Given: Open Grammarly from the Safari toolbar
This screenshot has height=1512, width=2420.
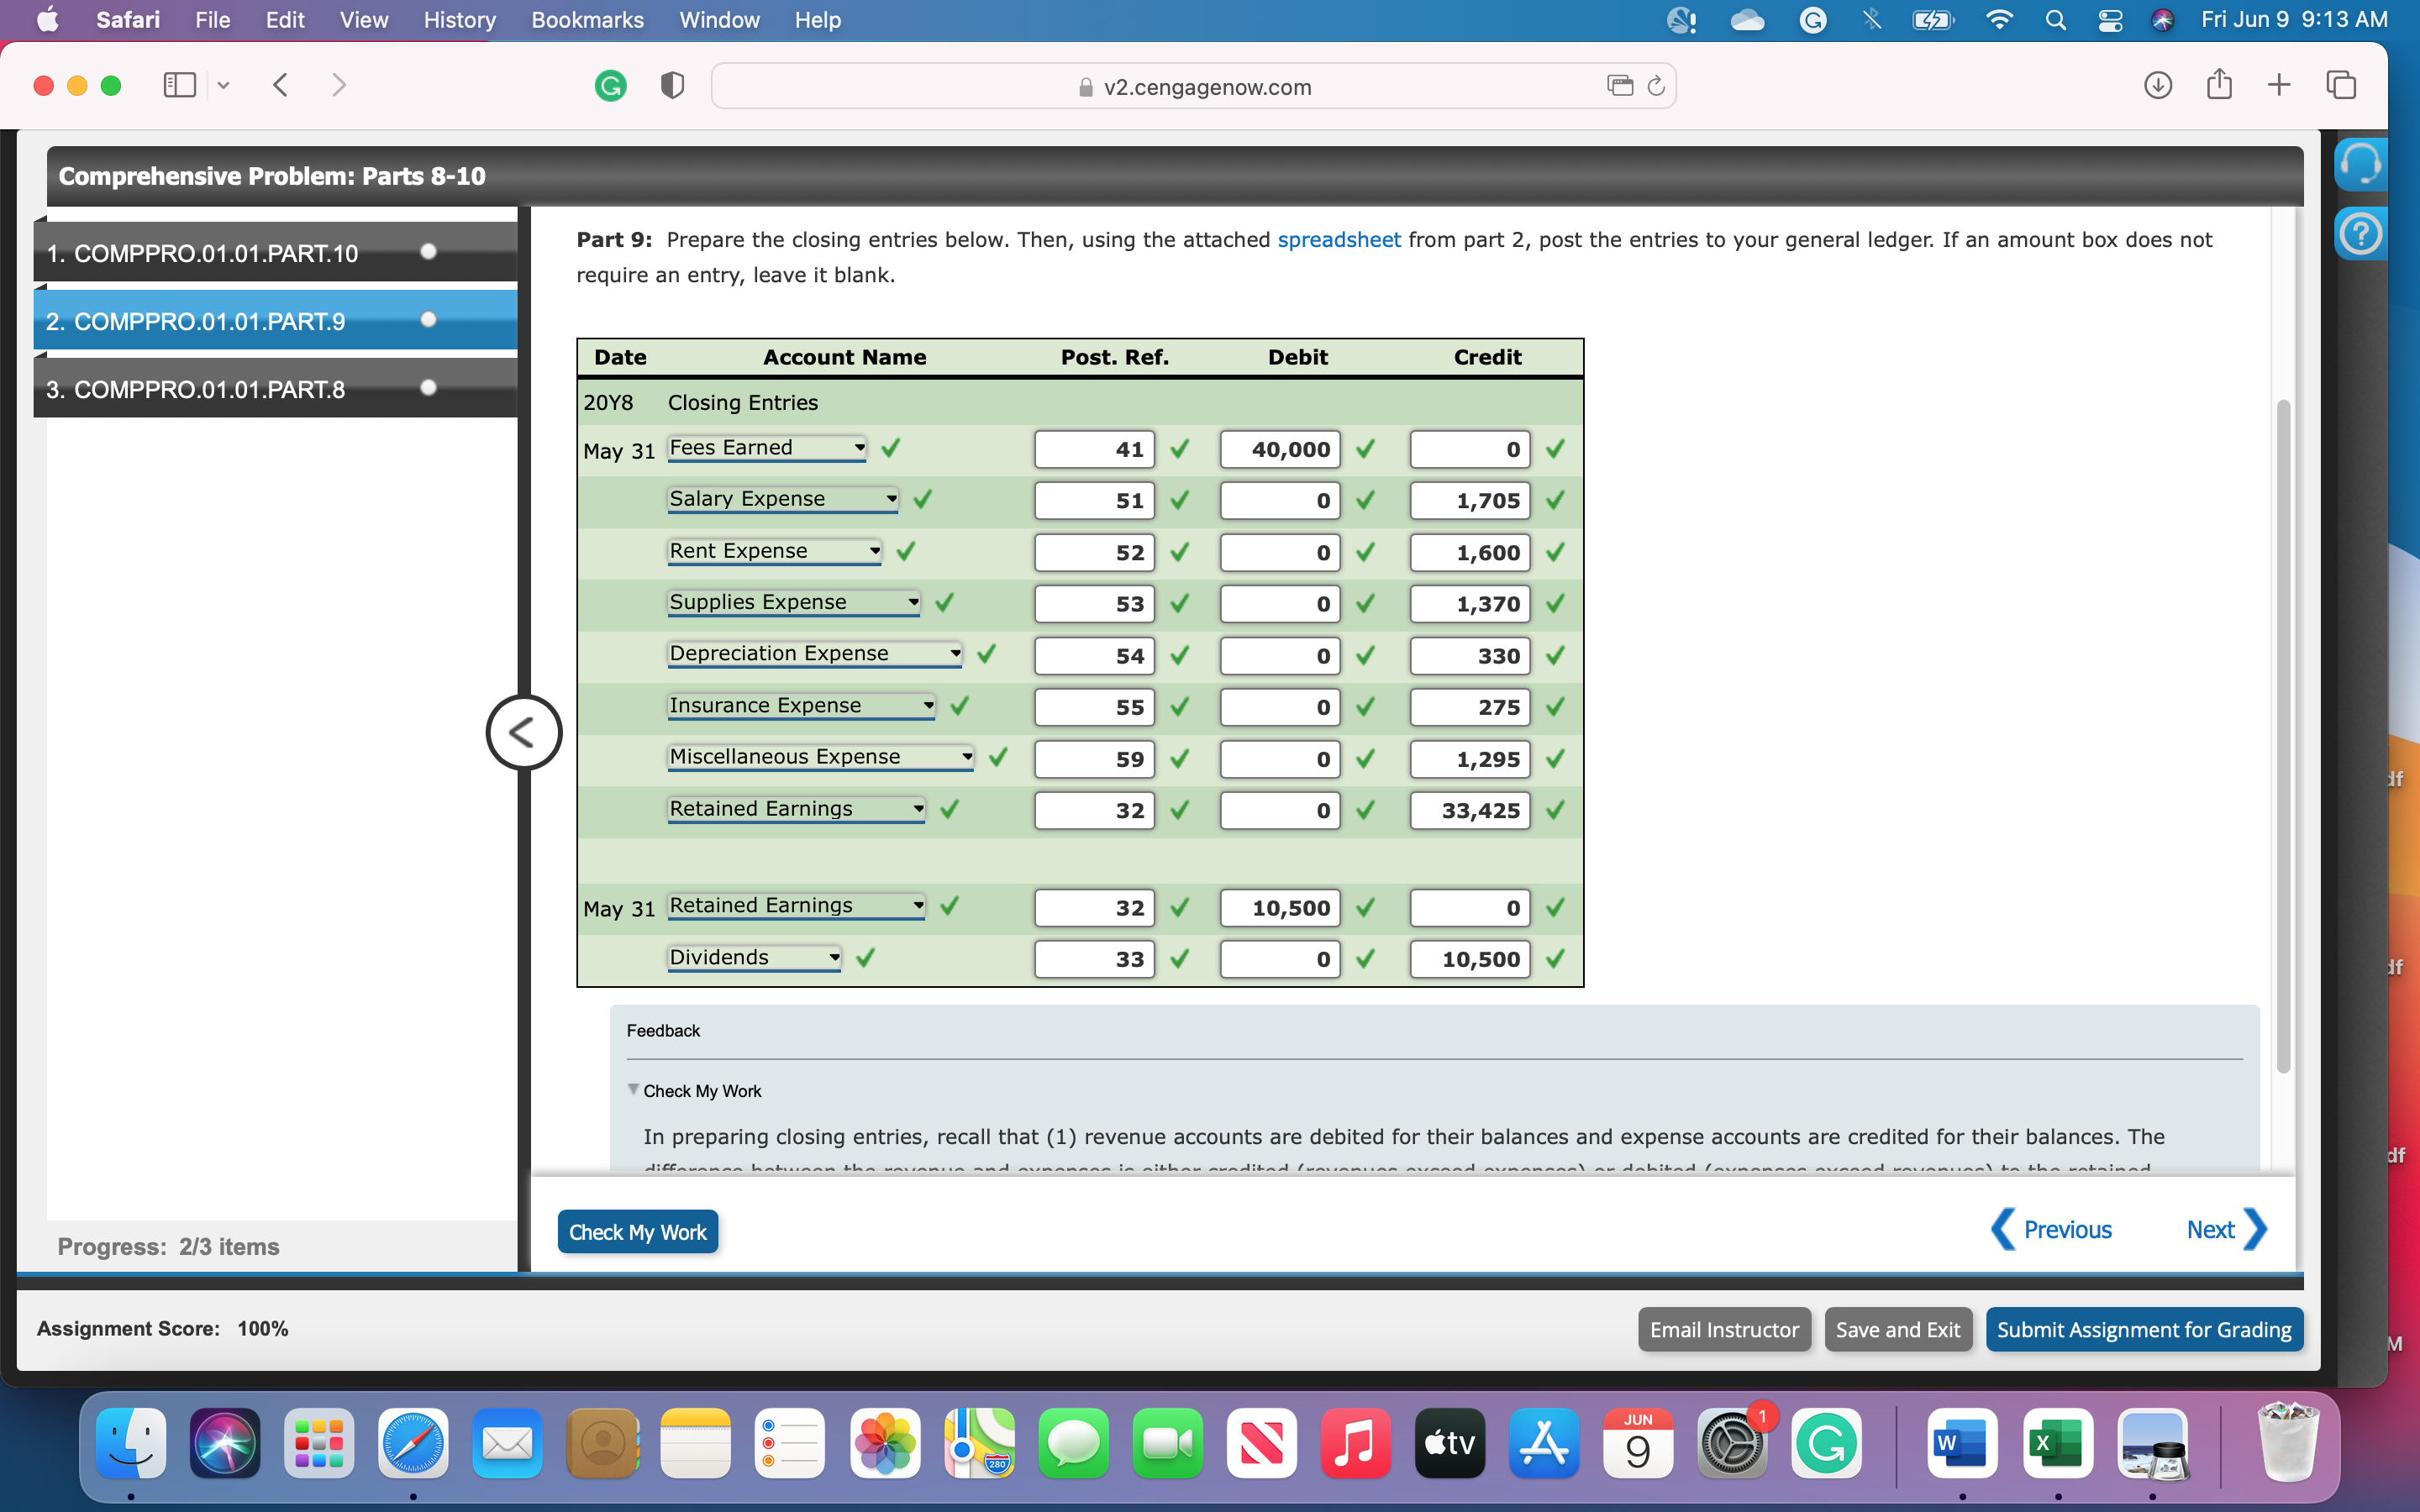Looking at the screenshot, I should click(611, 86).
